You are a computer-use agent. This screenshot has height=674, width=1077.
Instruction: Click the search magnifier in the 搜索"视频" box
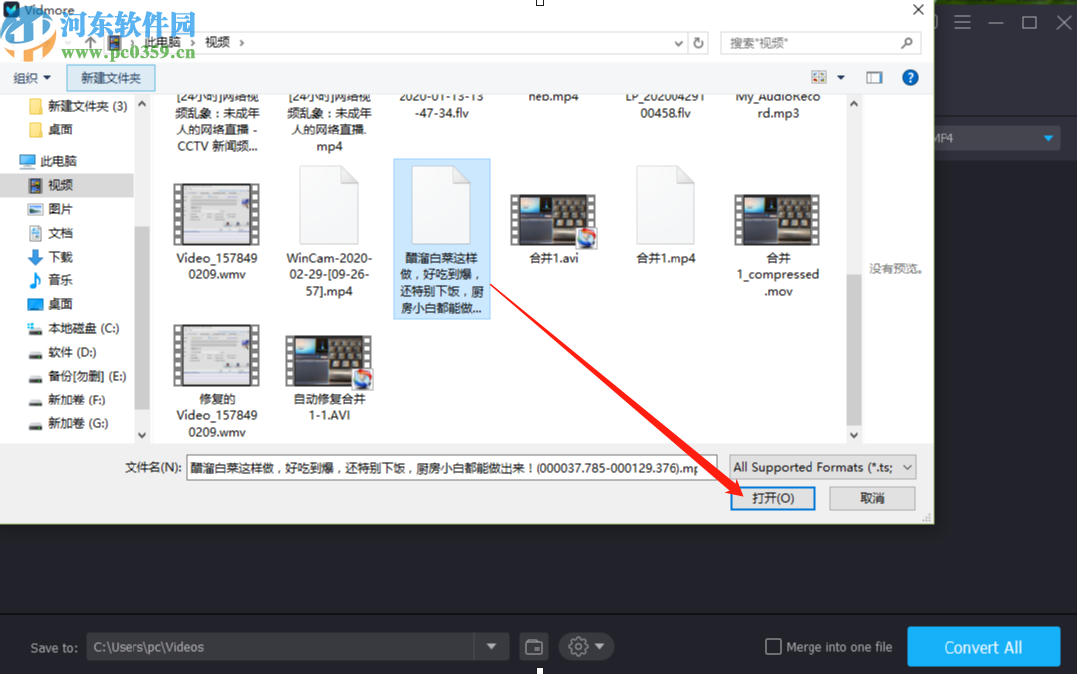pyautogui.click(x=906, y=43)
